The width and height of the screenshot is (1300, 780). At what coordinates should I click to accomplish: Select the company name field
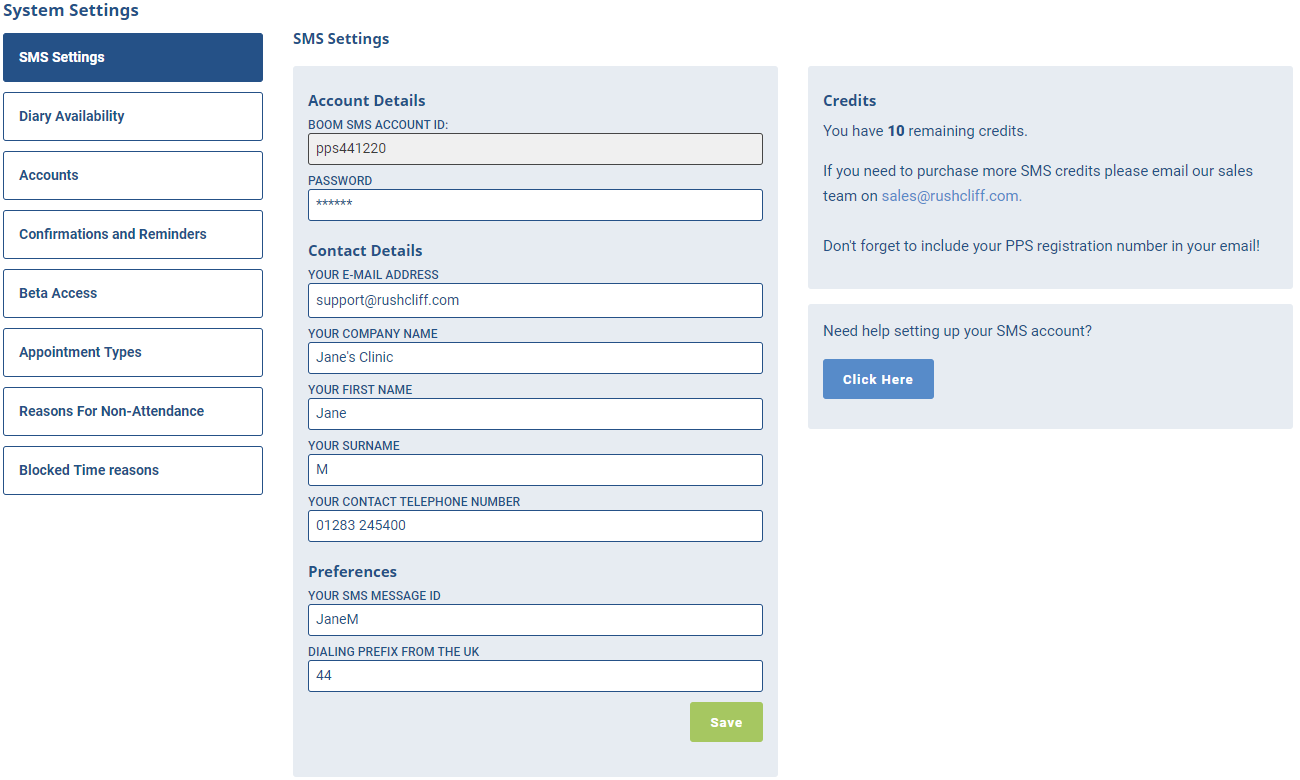tap(535, 358)
